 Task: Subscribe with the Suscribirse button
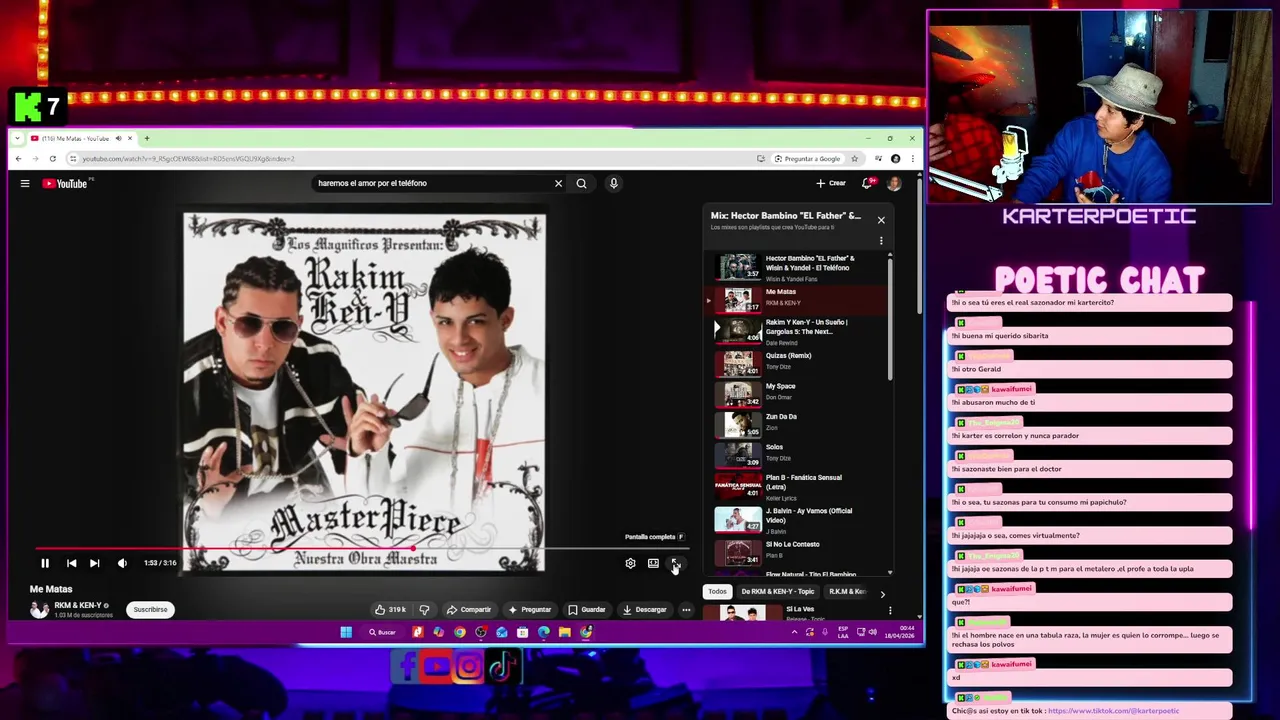click(x=151, y=609)
